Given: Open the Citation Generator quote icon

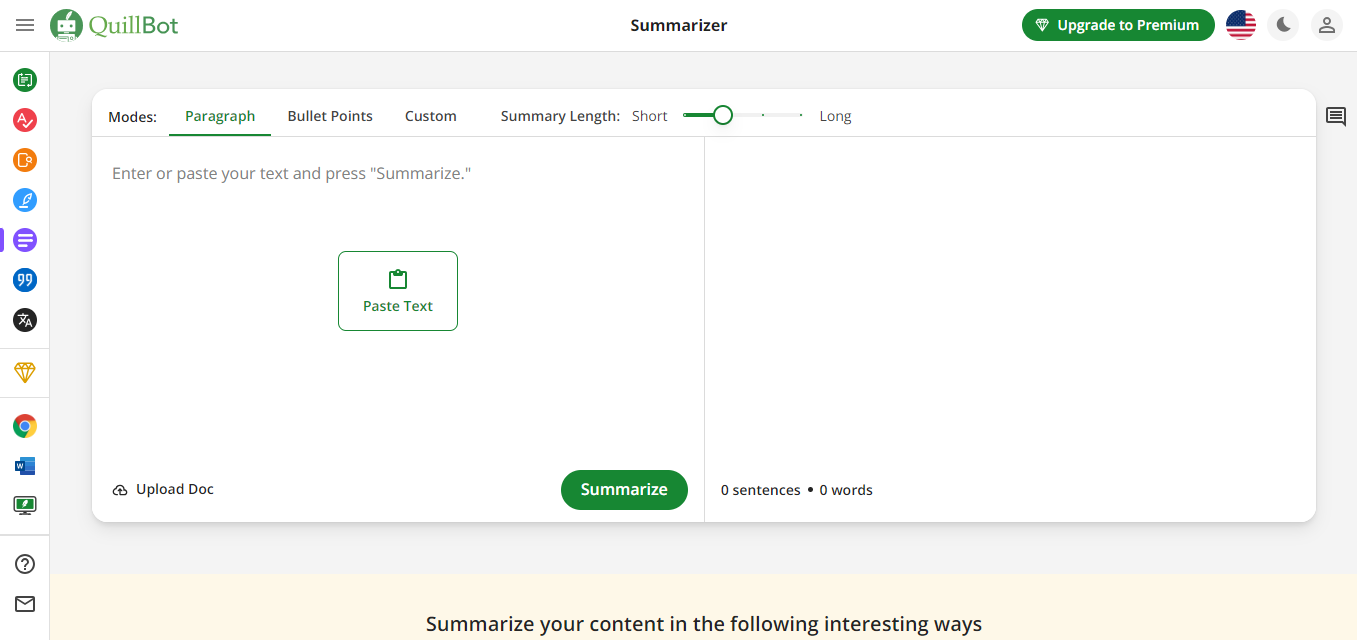Looking at the screenshot, I should pyautogui.click(x=25, y=280).
